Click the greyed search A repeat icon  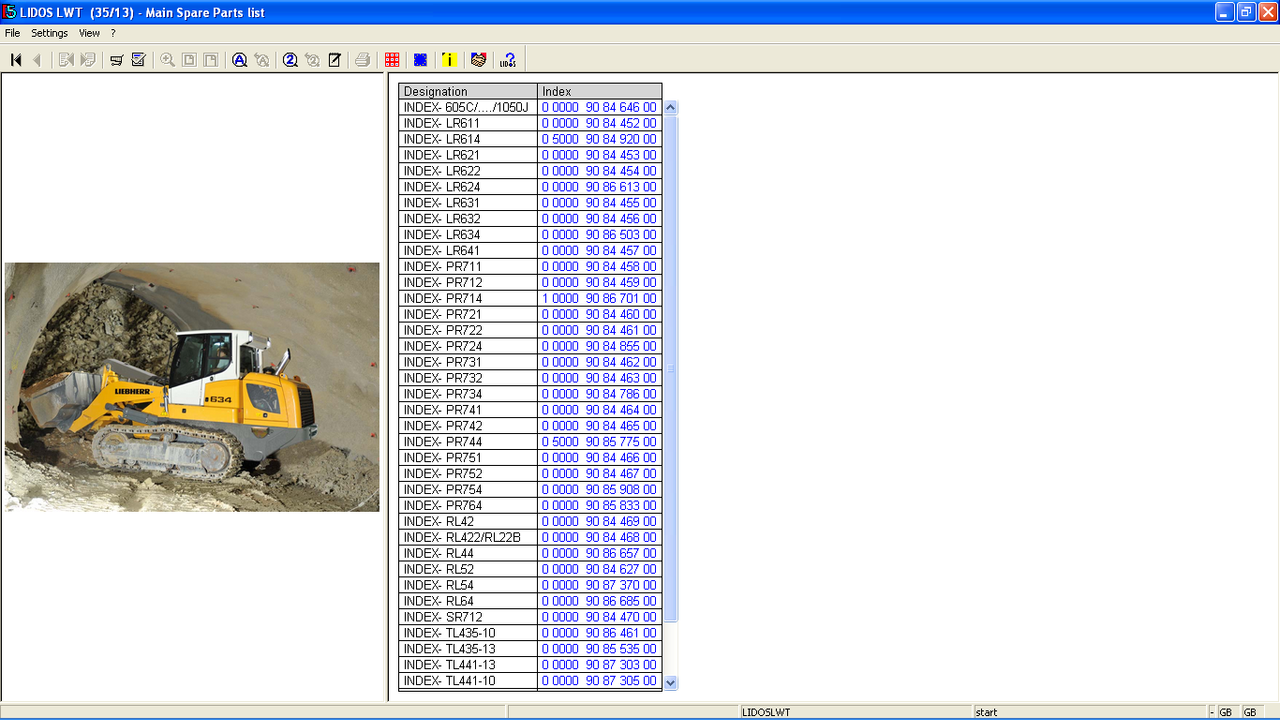[x=262, y=60]
